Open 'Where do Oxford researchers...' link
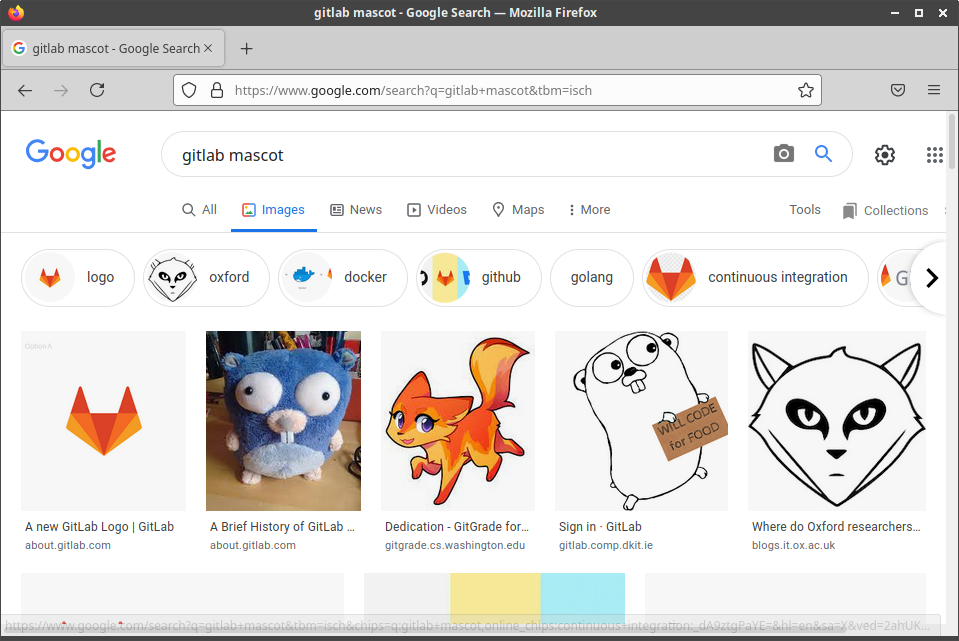This screenshot has height=641, width=959. 836,527
